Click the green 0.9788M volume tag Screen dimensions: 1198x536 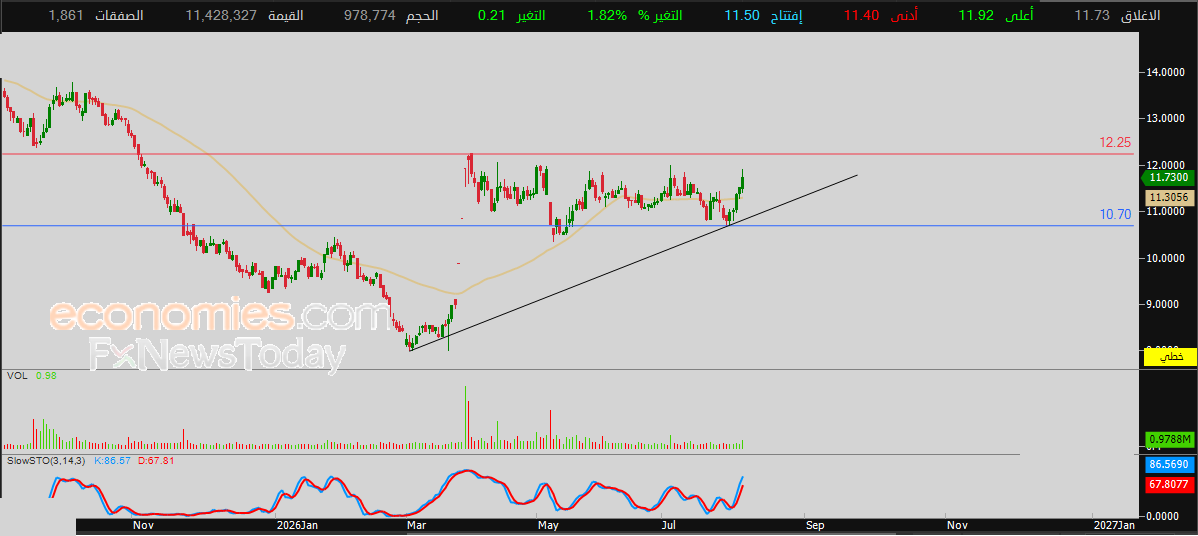1170,439
